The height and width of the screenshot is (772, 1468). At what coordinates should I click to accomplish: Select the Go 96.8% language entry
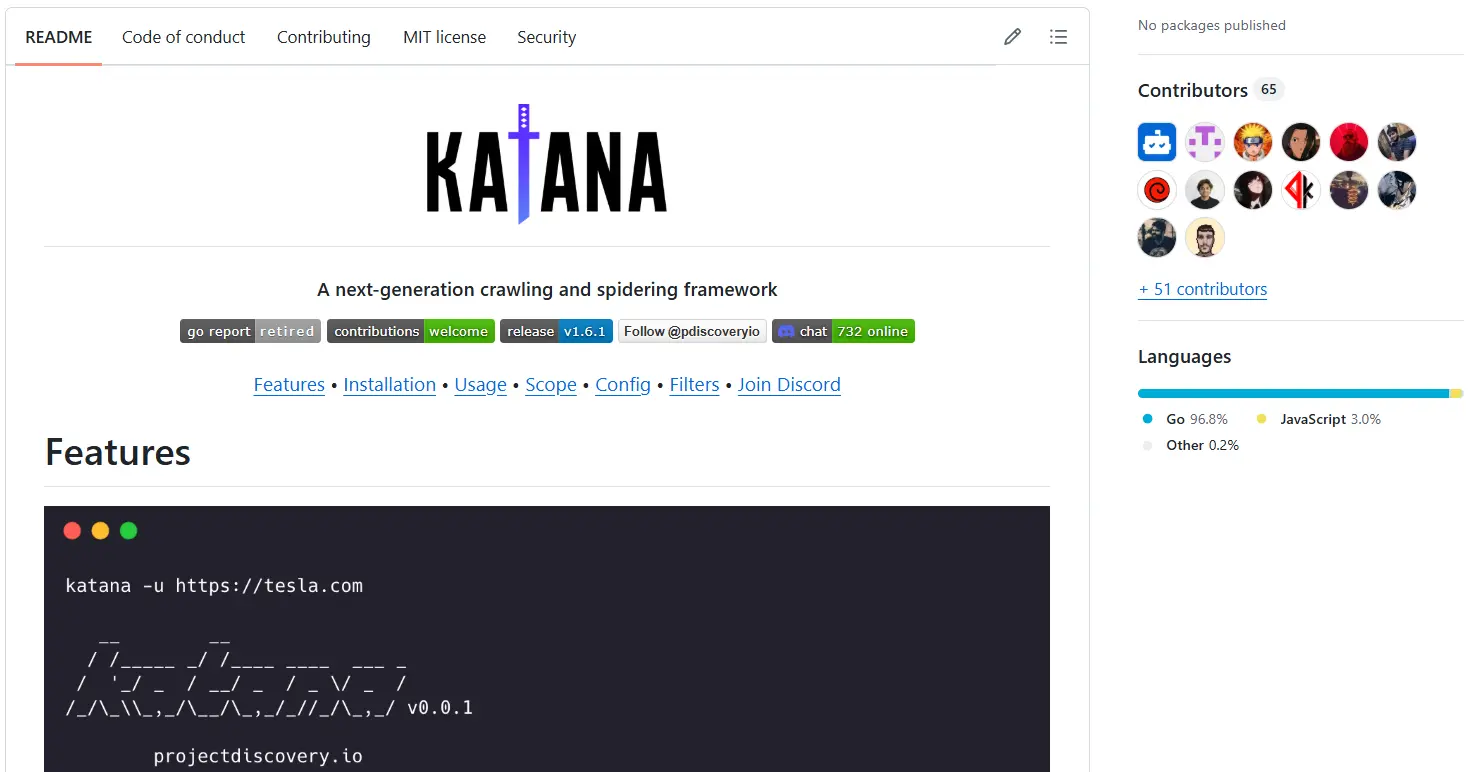click(x=1185, y=419)
